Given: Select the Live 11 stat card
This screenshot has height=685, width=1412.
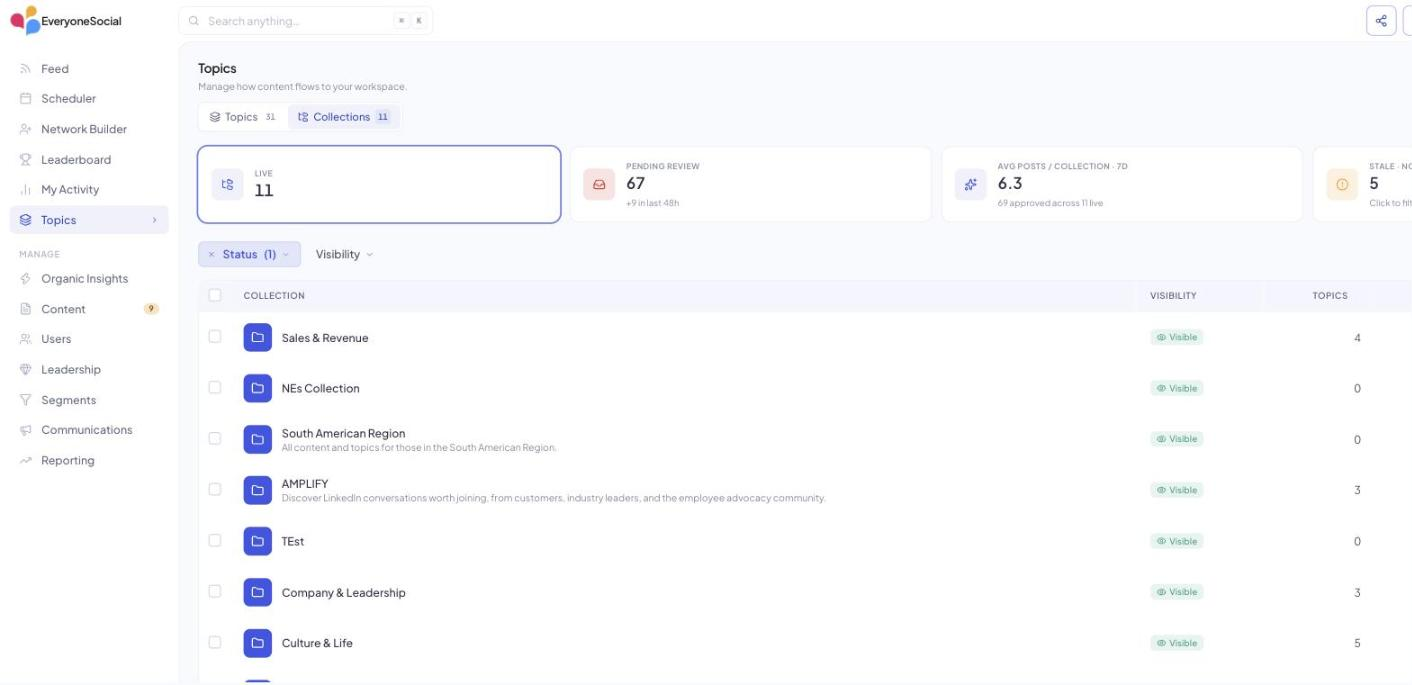Looking at the screenshot, I should click(379, 184).
